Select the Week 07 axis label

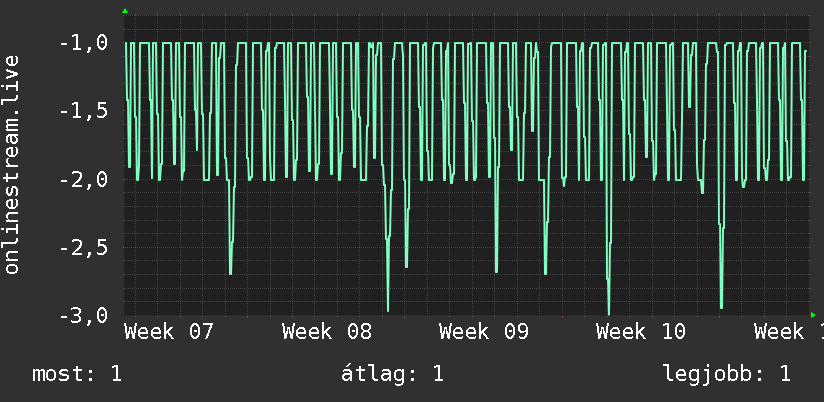[x=169, y=332]
